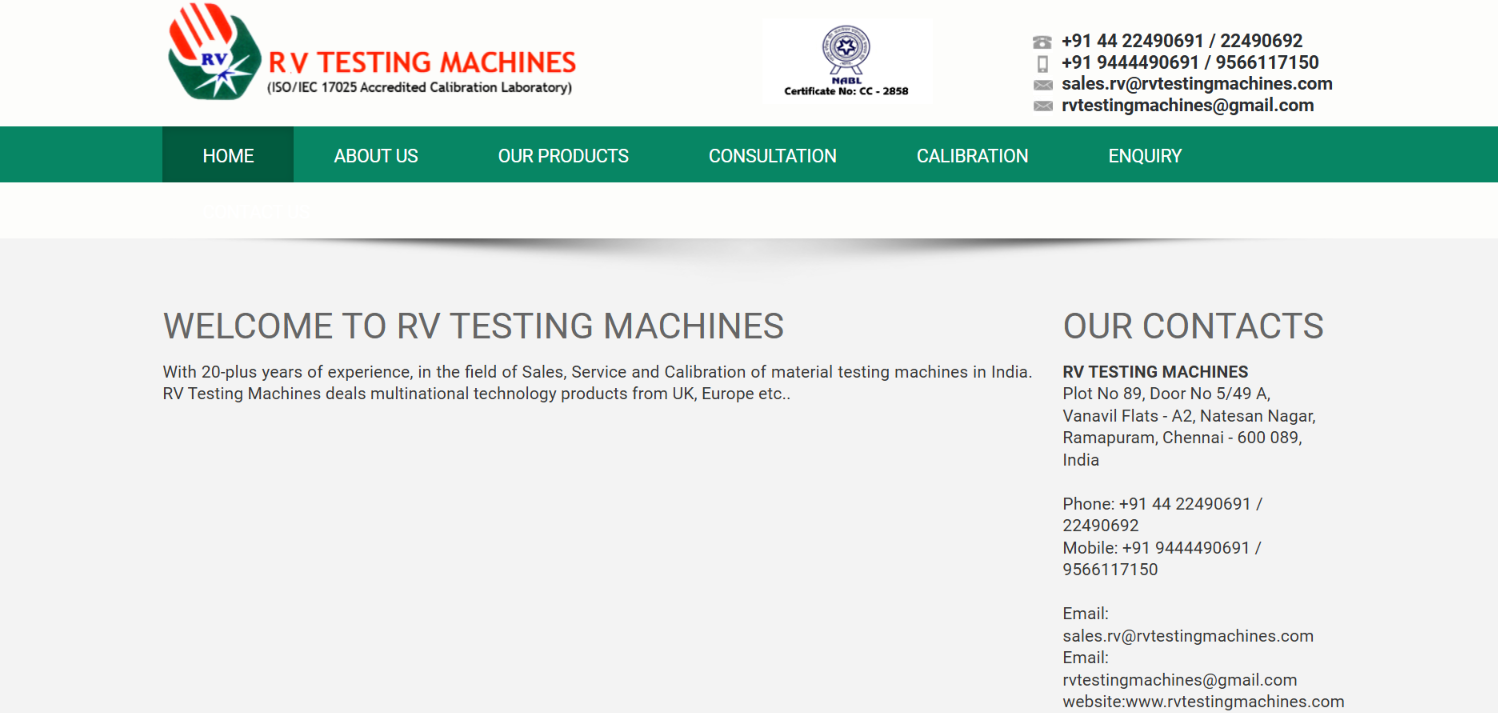The image size is (1498, 713).
Task: Click the ISO/IEC 17025 Accredited Calibration Laboratory tagline
Action: point(419,88)
